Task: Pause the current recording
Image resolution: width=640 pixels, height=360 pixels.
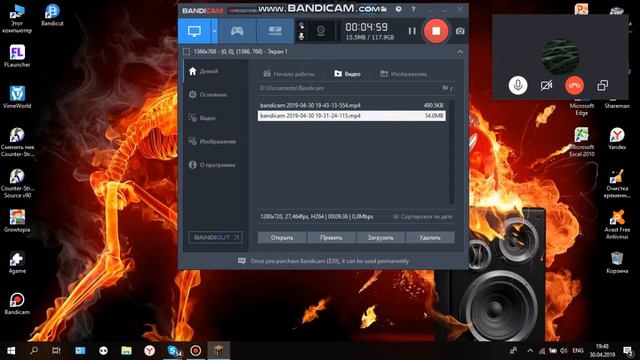Action: (412, 31)
